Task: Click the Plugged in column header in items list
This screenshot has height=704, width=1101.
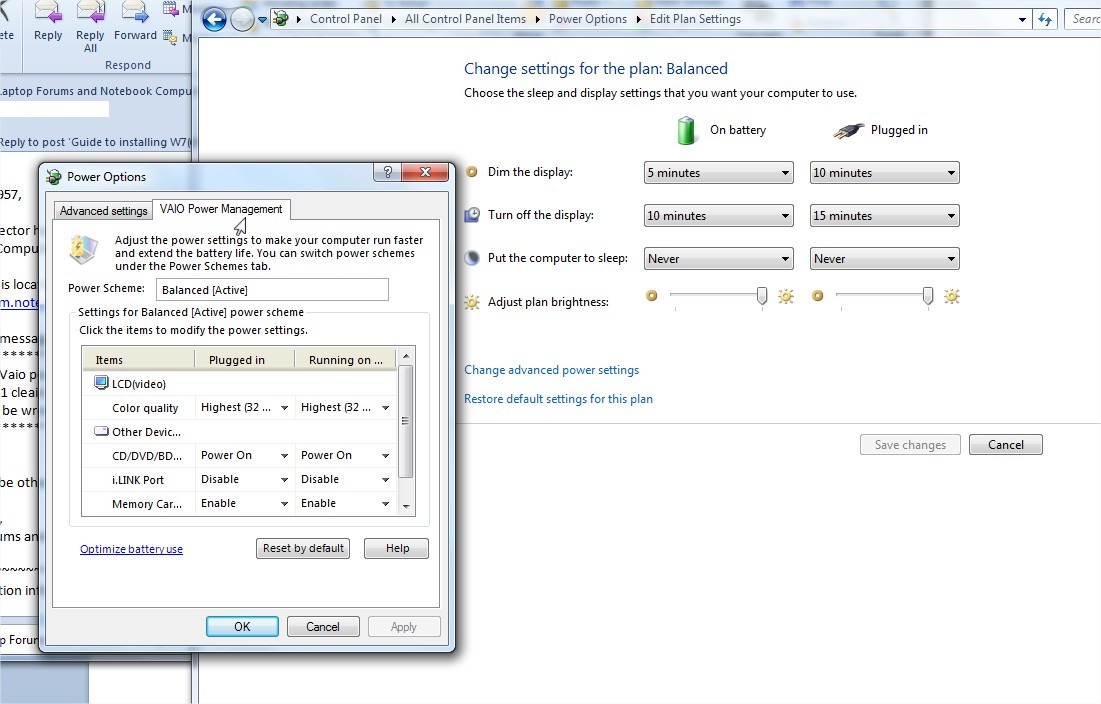Action: [x=244, y=359]
